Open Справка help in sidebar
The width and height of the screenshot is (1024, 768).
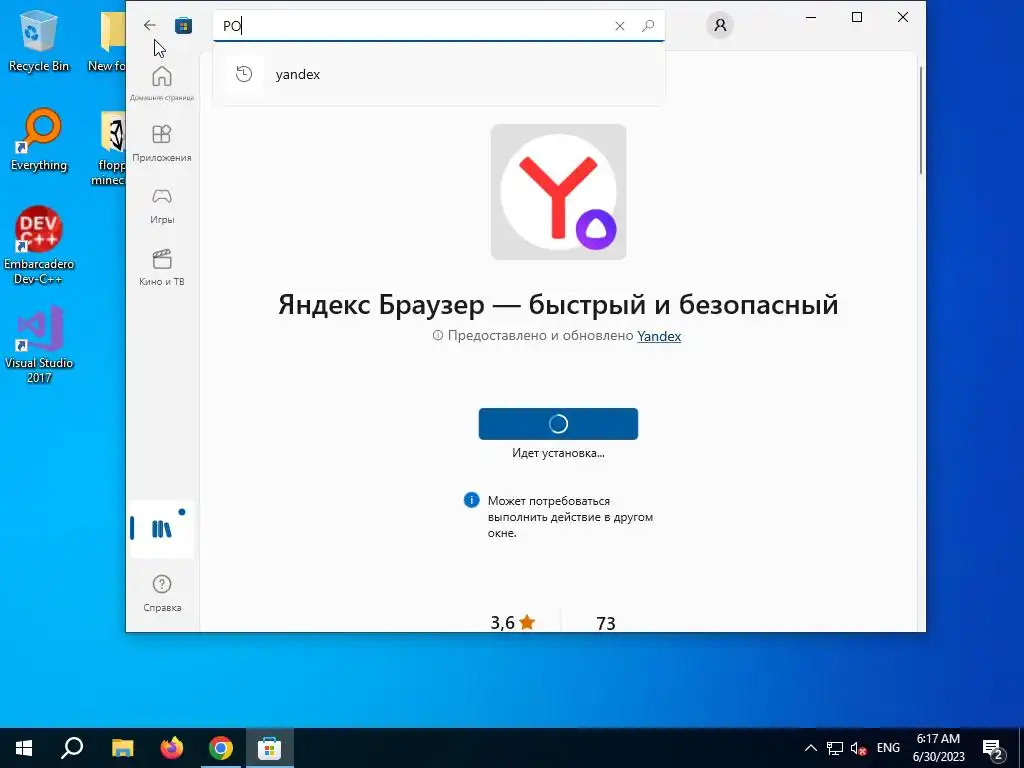pos(162,593)
